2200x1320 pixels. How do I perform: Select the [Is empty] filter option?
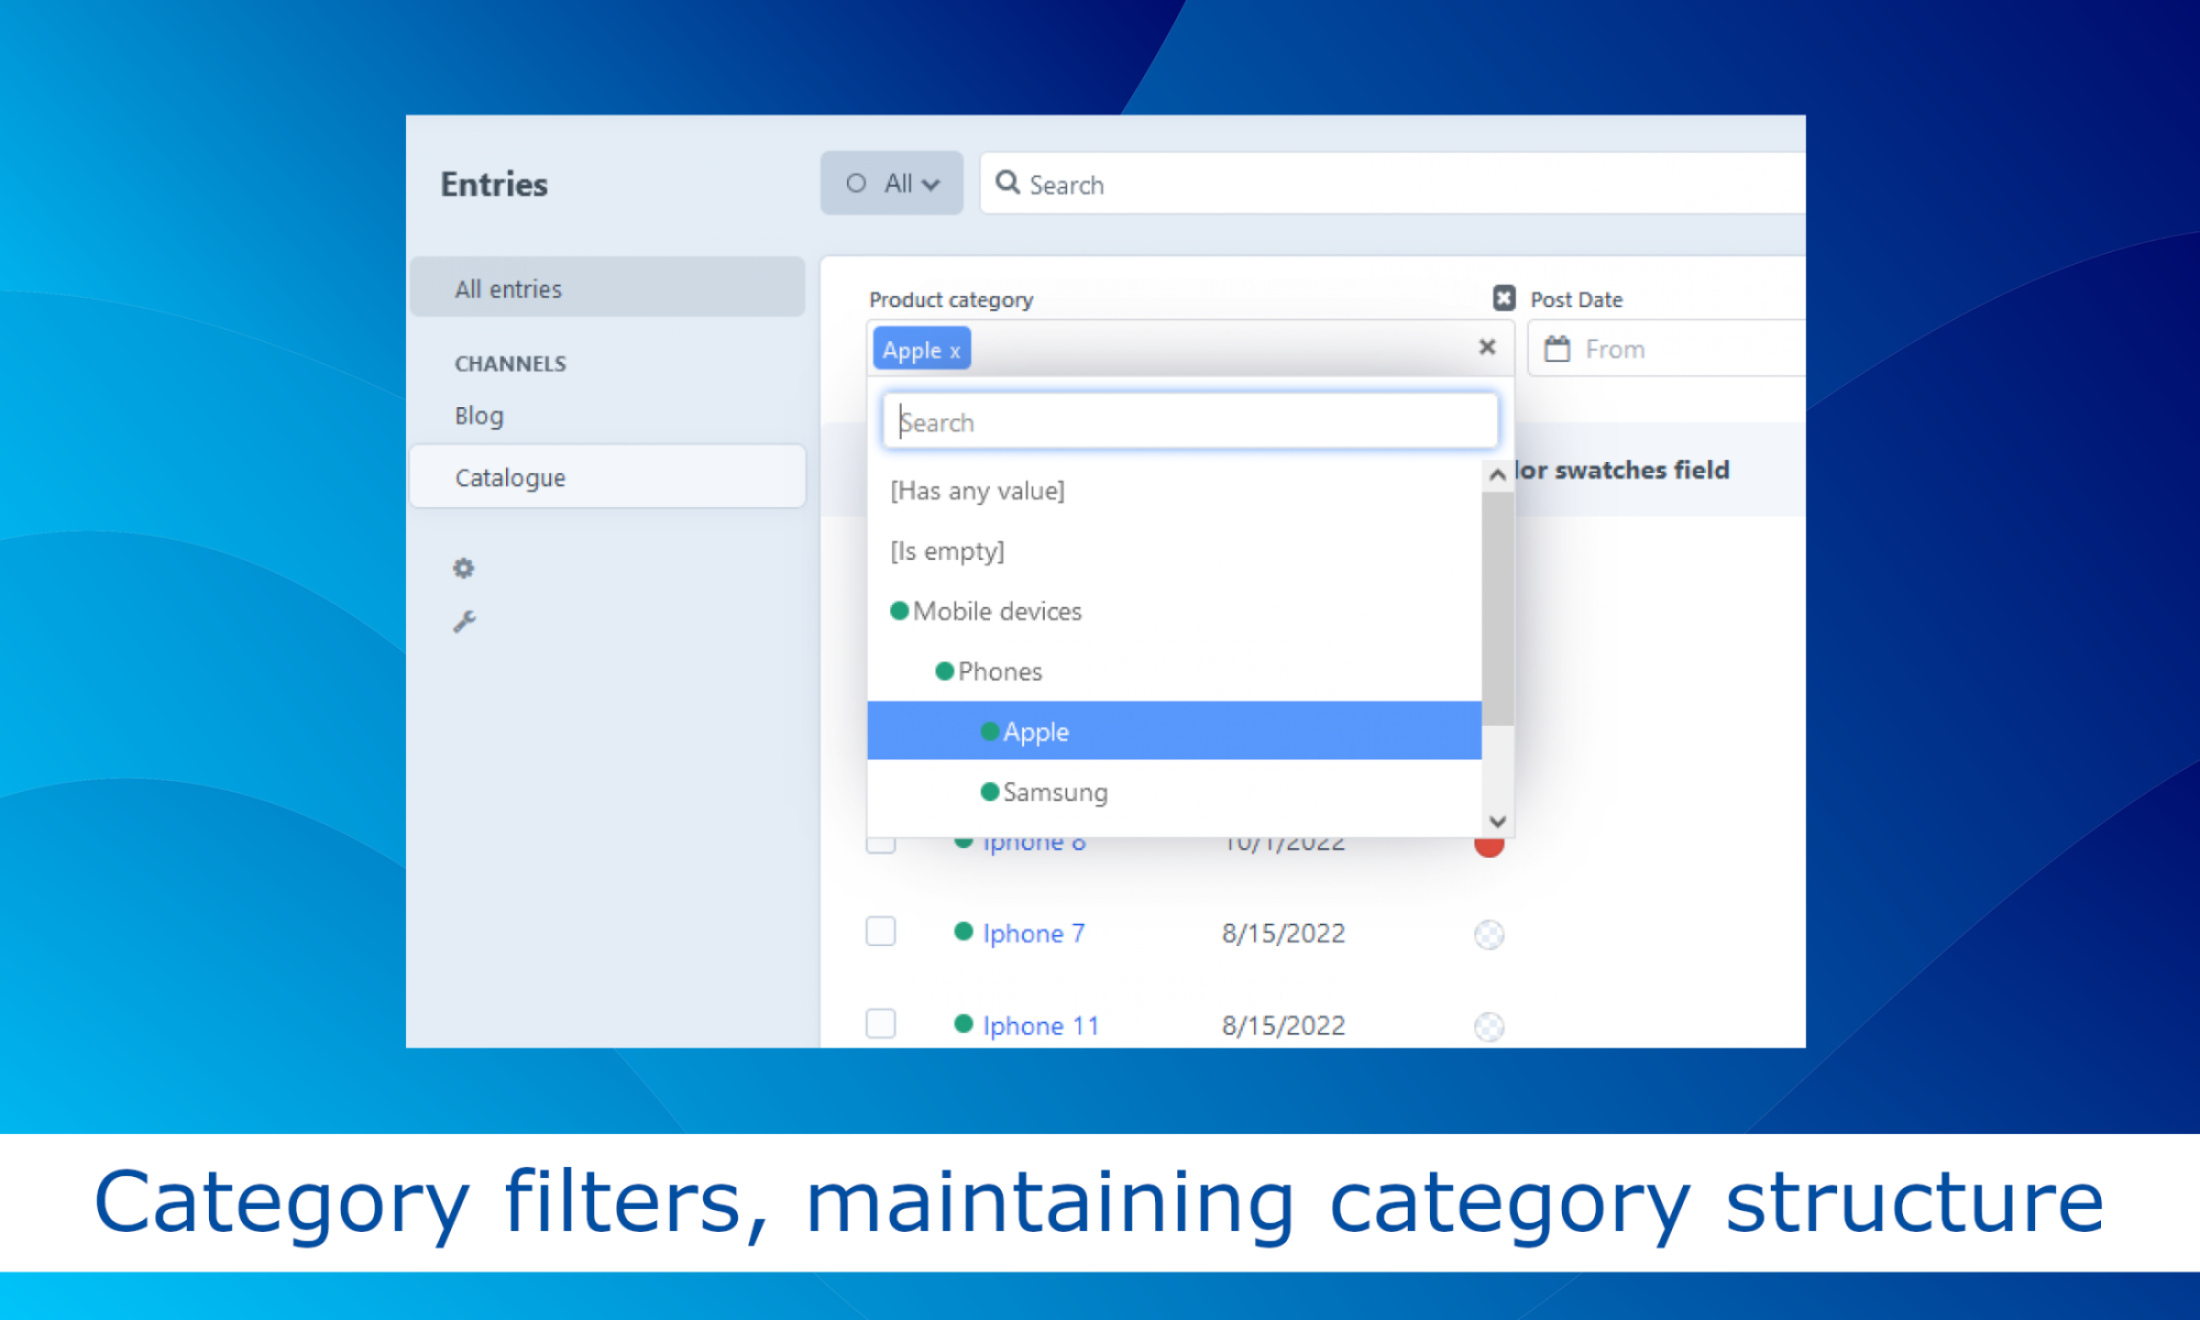946,550
